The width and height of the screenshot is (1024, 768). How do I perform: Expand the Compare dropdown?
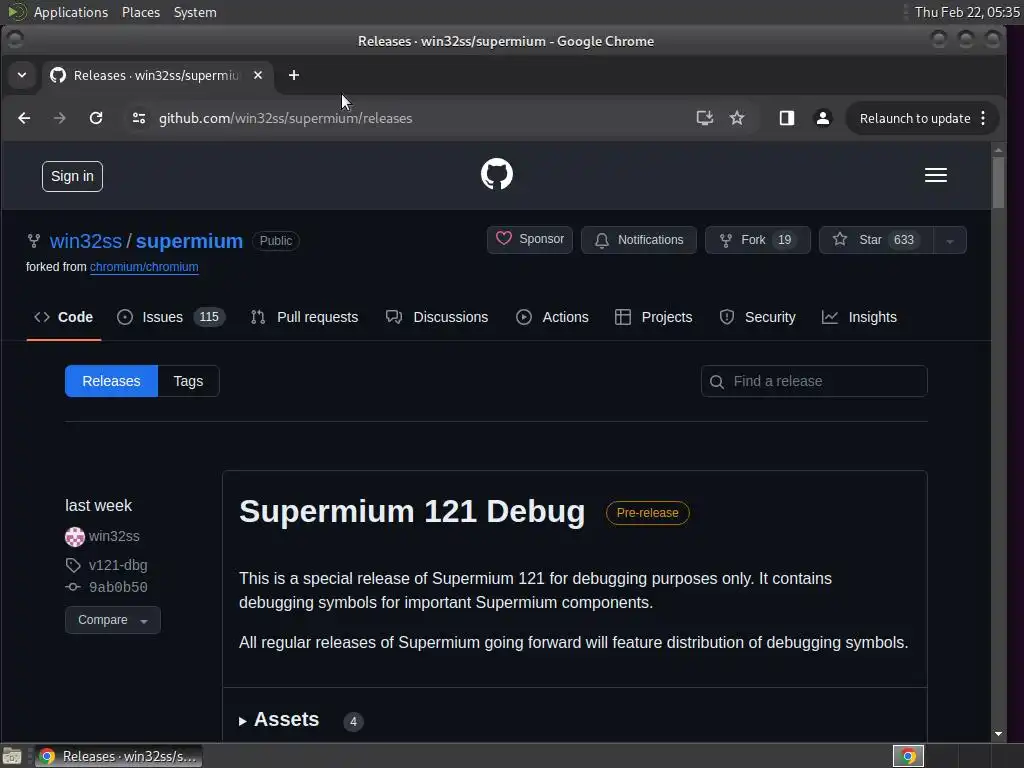[112, 620]
